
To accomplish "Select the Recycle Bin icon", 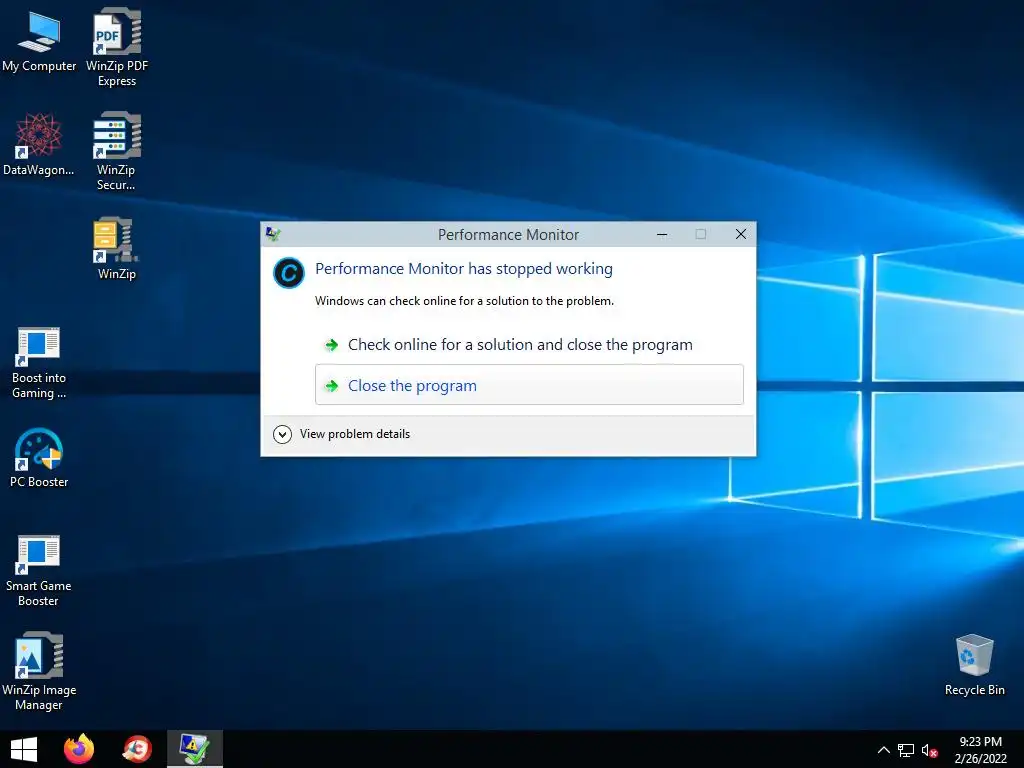I will coord(974,665).
